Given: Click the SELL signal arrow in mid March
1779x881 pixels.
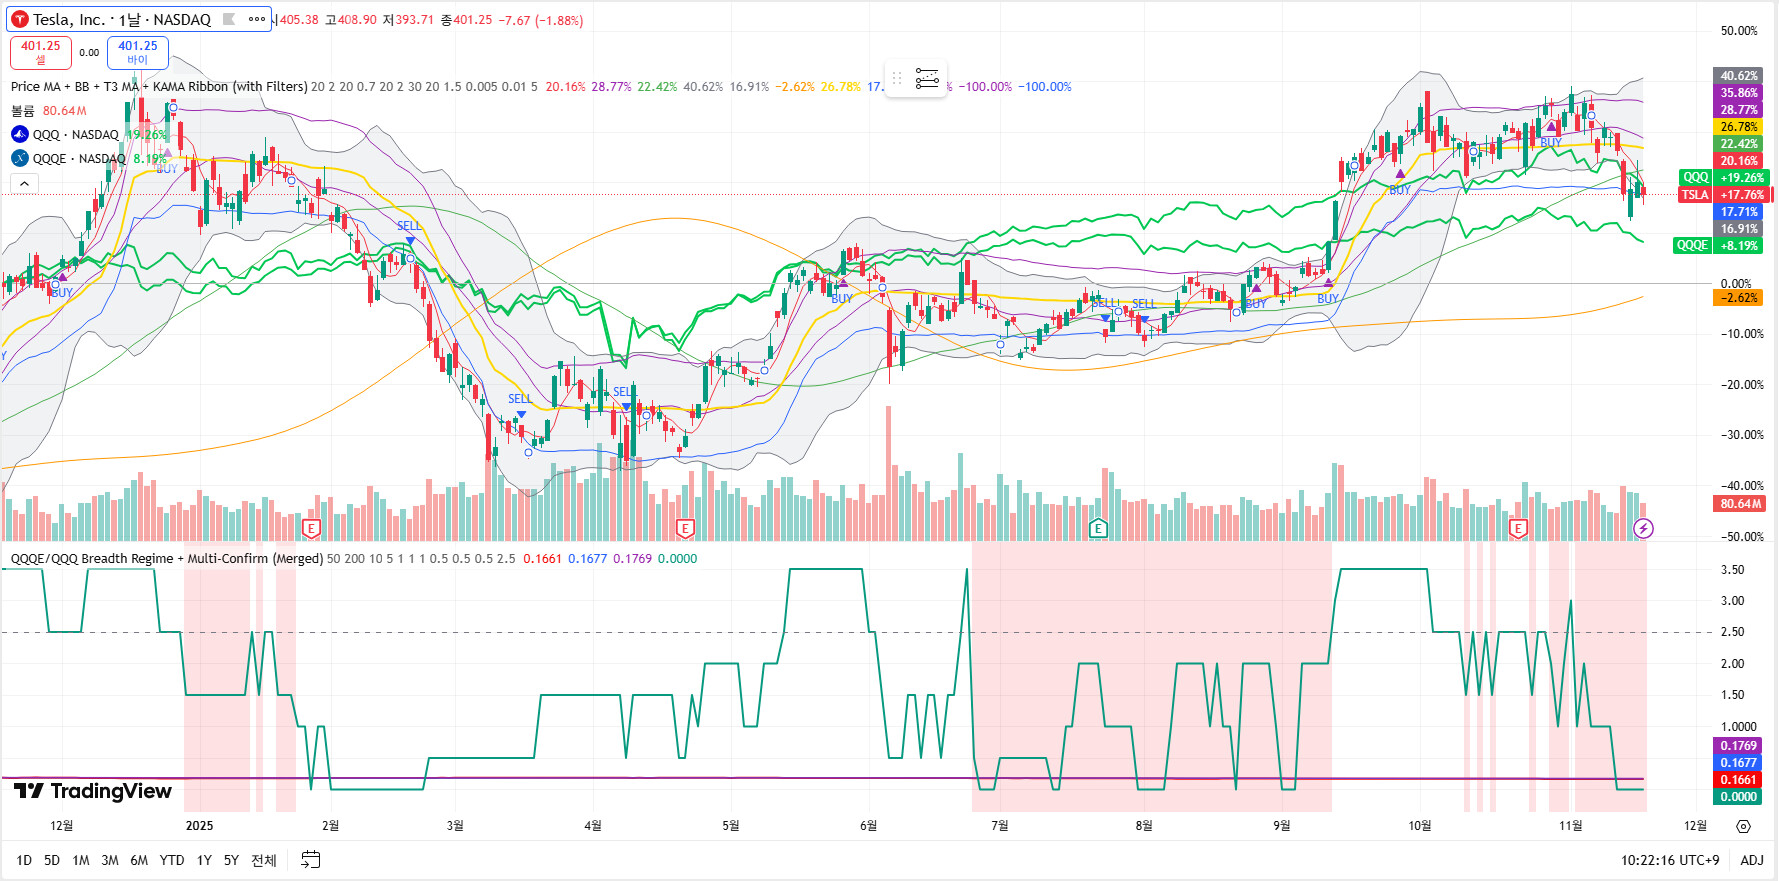Looking at the screenshot, I should tap(521, 414).
